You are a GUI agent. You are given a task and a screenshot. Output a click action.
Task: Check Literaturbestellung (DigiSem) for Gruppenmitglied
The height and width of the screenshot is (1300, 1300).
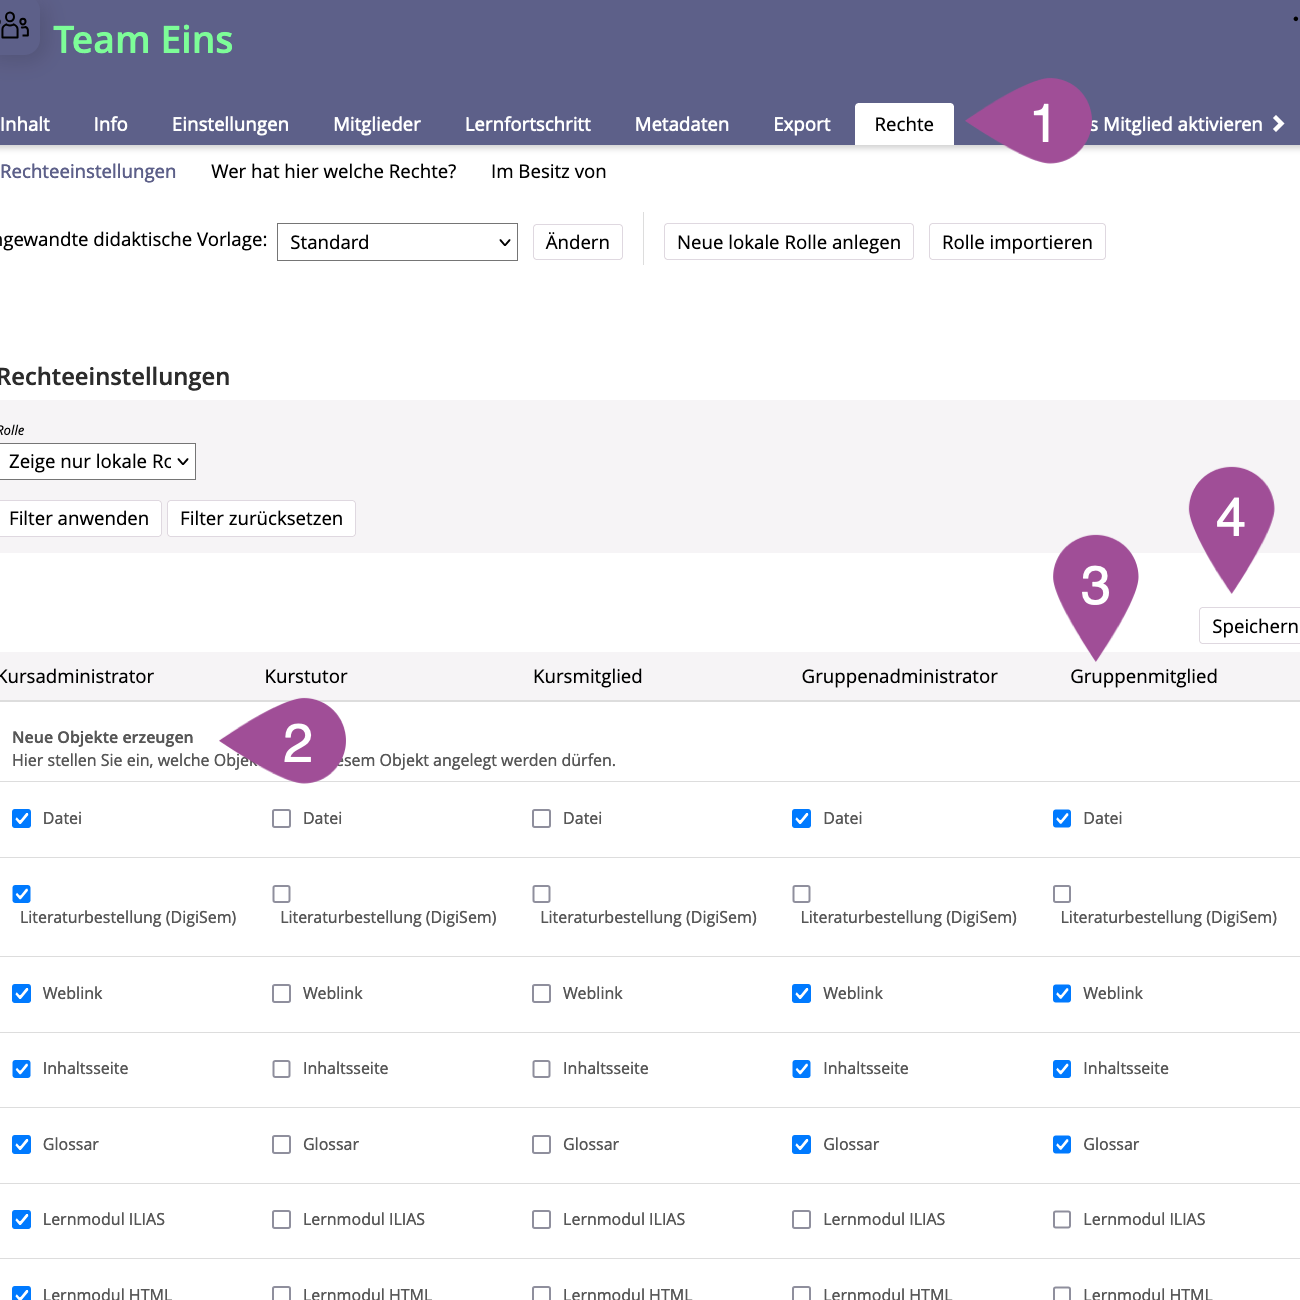[1062, 894]
